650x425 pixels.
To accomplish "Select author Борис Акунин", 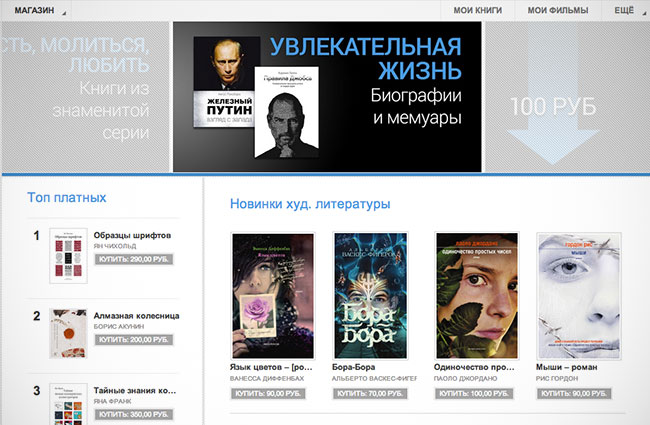I will point(119,326).
